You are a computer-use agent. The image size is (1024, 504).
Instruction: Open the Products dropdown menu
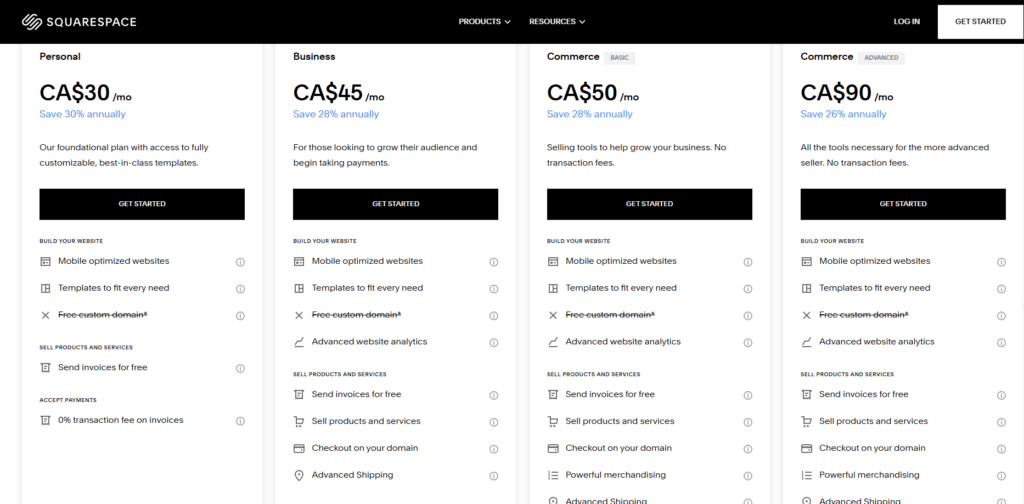point(484,21)
